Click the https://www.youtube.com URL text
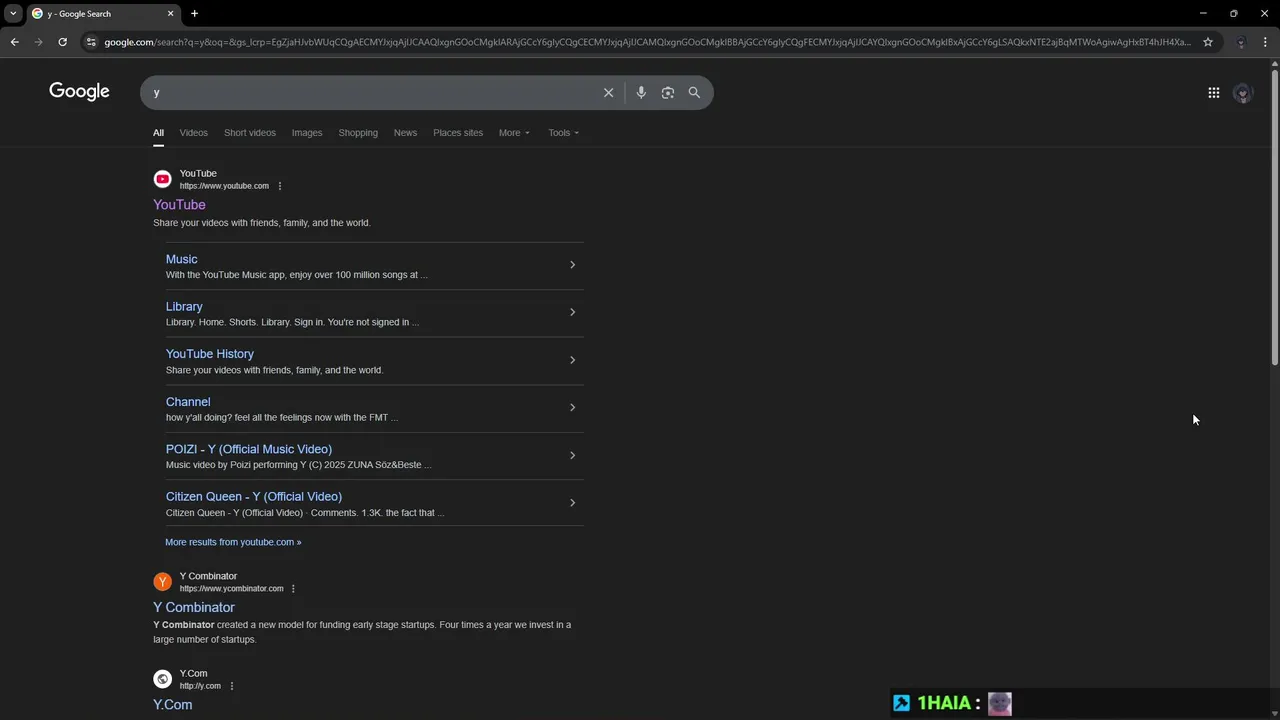1280x720 pixels. (224, 186)
